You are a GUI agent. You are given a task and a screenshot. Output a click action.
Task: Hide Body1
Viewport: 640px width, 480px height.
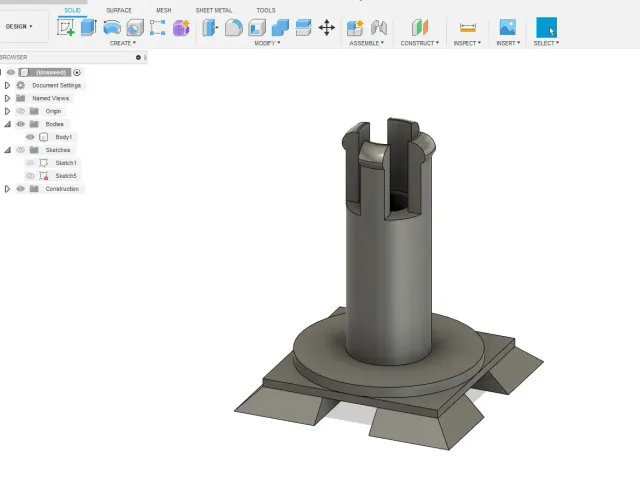[x=30, y=137]
